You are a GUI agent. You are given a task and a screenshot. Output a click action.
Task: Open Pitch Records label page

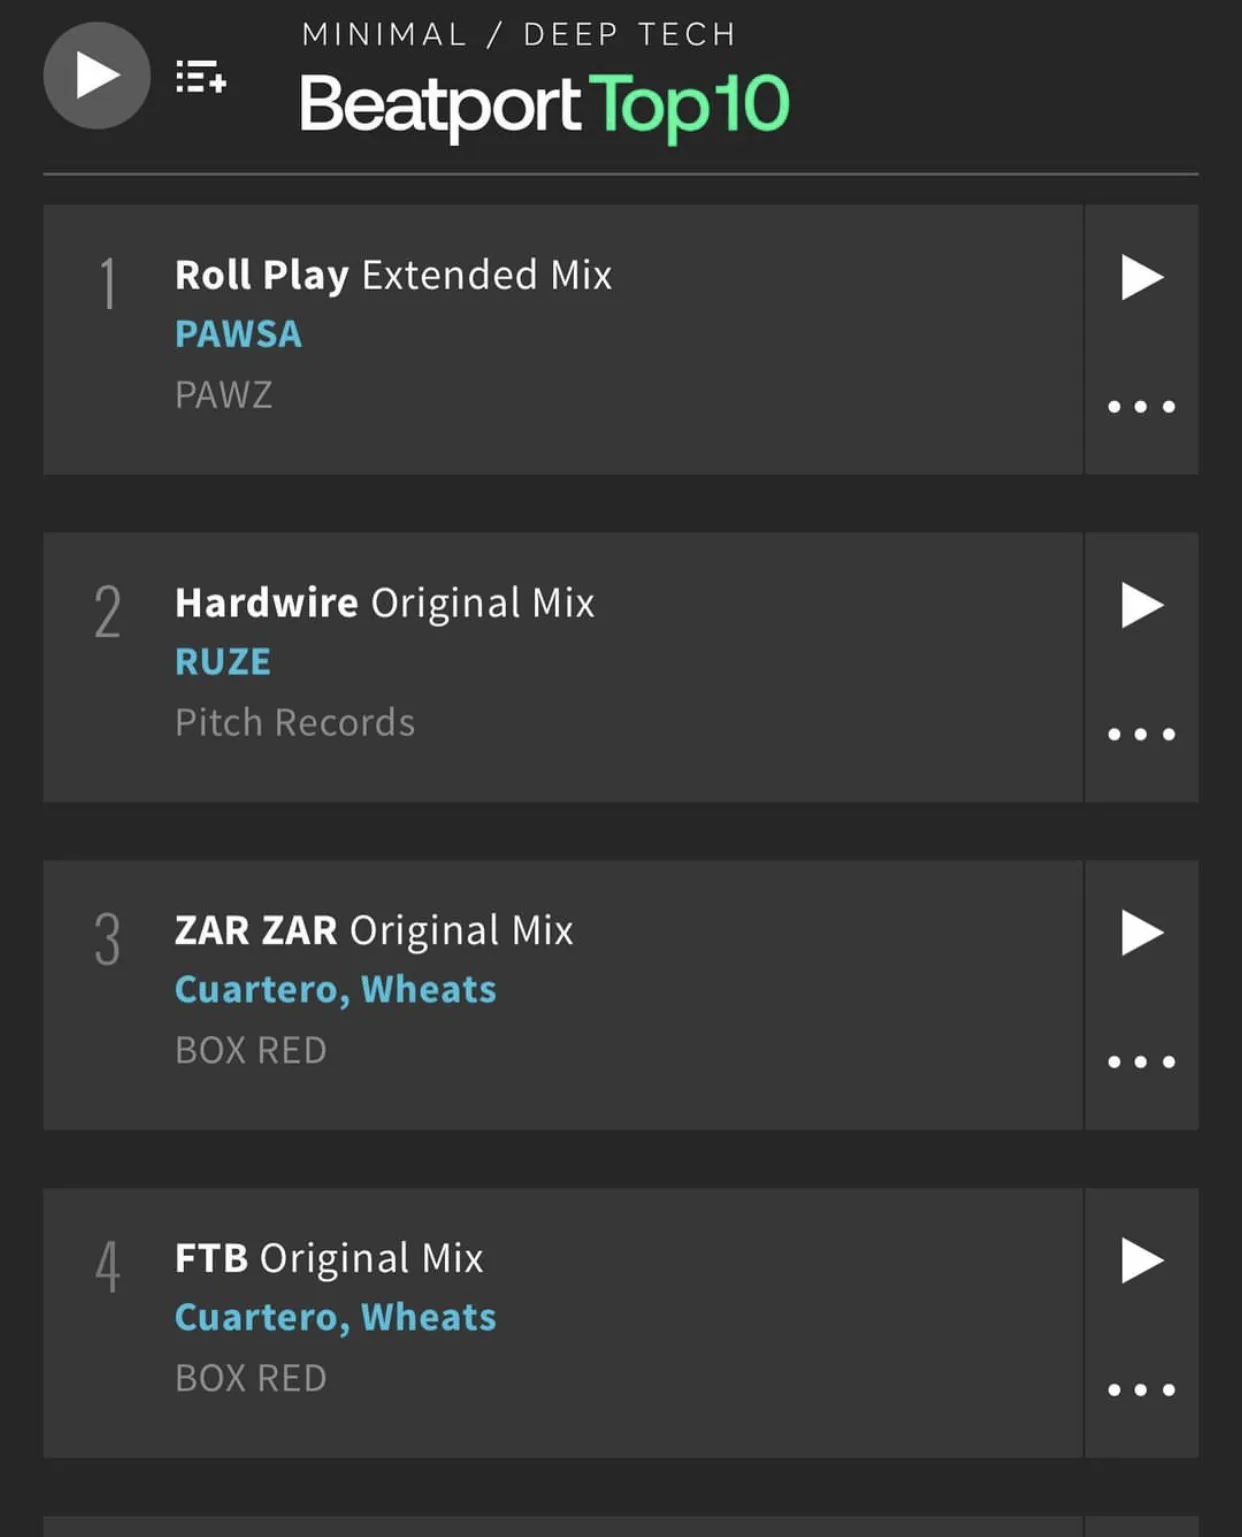[x=295, y=722]
